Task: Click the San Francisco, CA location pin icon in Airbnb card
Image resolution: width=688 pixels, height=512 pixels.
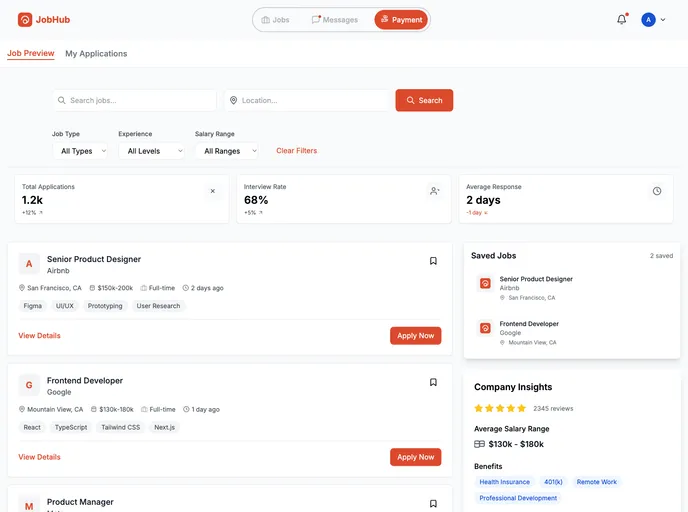Action: 22,288
